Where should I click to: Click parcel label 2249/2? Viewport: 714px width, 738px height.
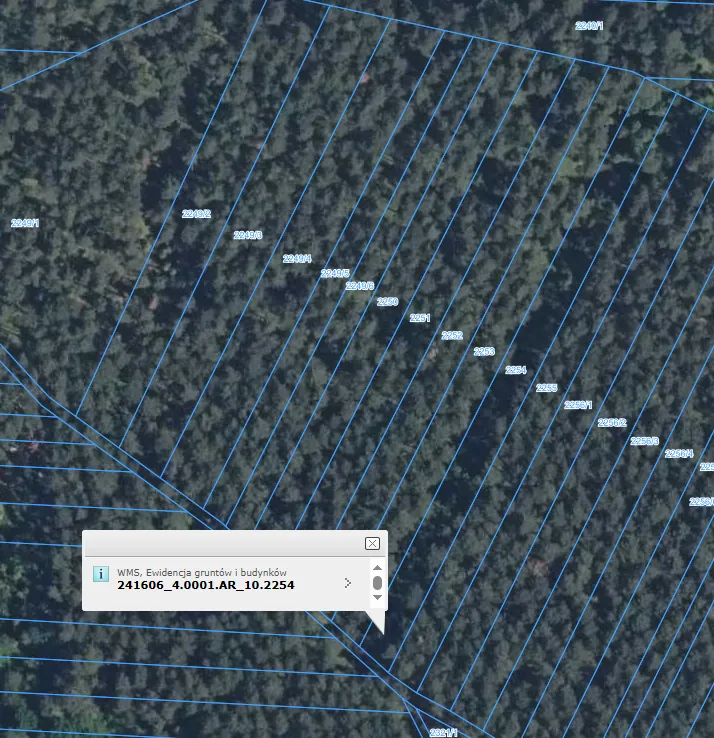(196, 214)
